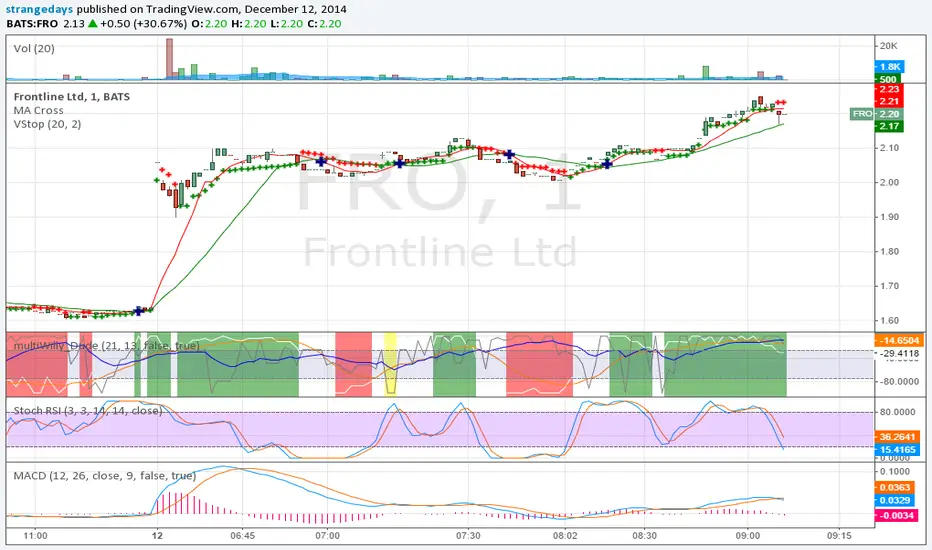Click the green 500 volume label
Viewport: 932px width, 550px height.
click(888, 79)
